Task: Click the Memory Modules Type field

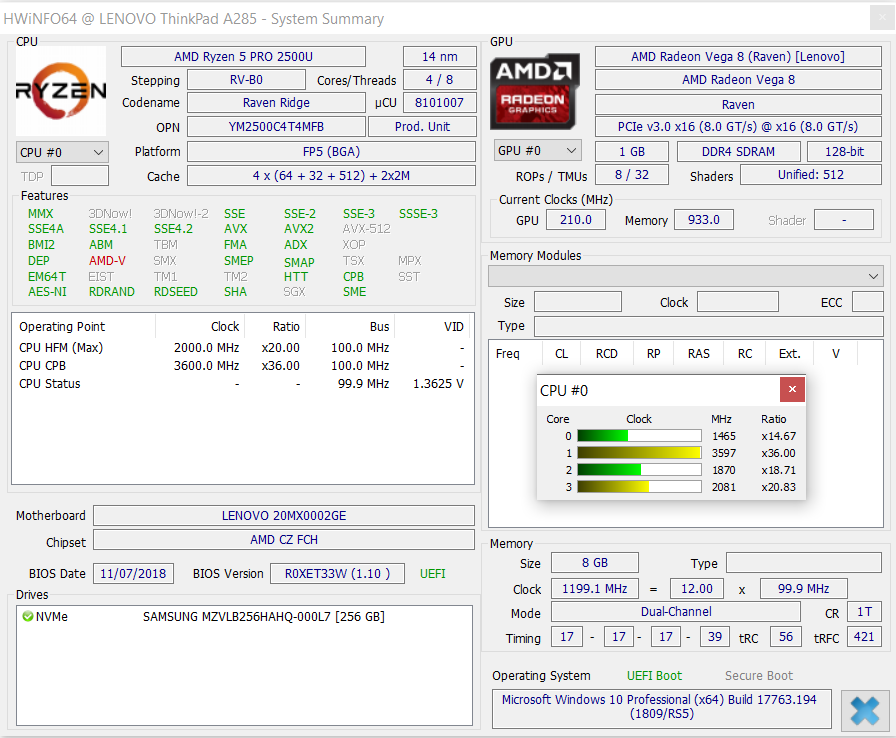Action: click(709, 326)
